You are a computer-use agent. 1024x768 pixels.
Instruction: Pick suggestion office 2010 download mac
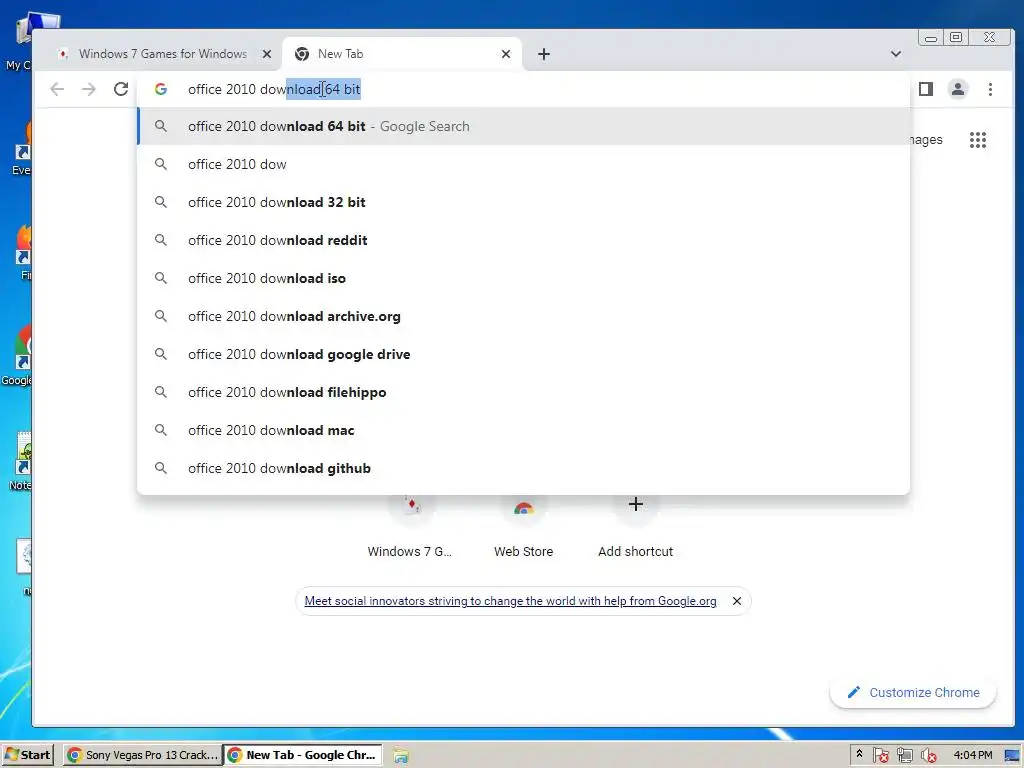(523, 430)
